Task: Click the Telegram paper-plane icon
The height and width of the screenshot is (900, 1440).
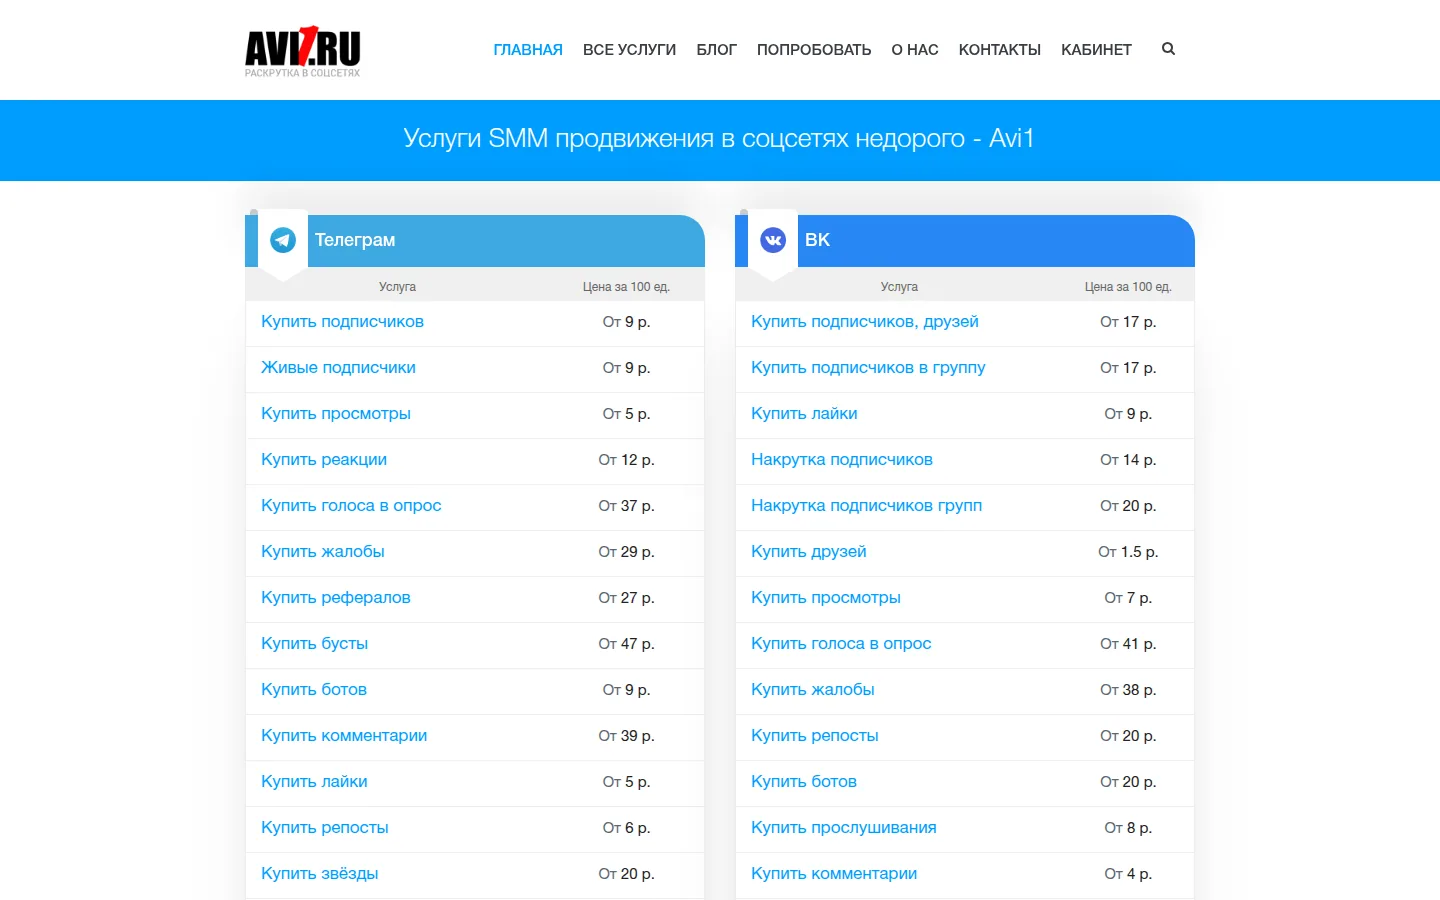Action: 283,240
